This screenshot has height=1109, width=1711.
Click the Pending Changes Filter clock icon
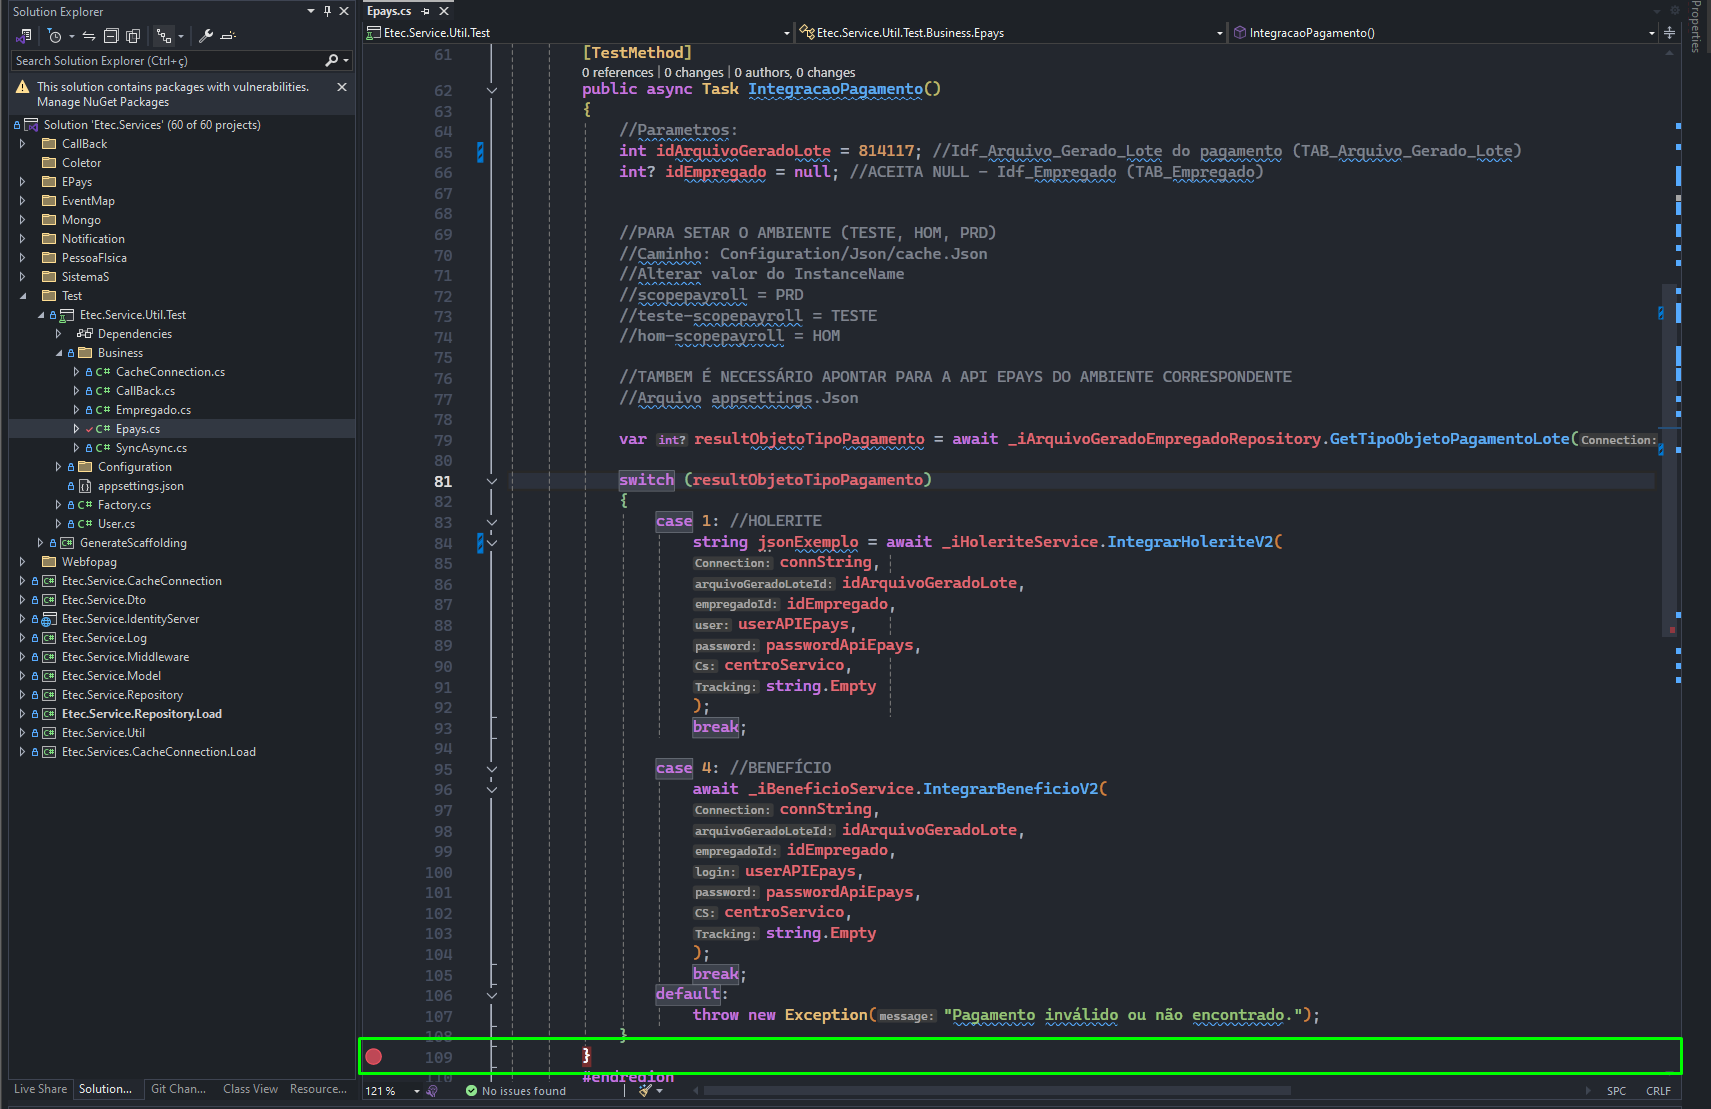(x=55, y=36)
